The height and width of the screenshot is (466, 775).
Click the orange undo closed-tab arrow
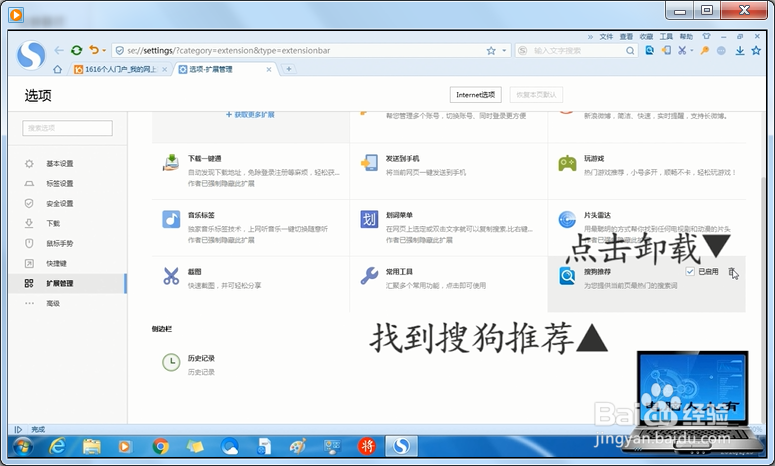pyautogui.click(x=93, y=49)
